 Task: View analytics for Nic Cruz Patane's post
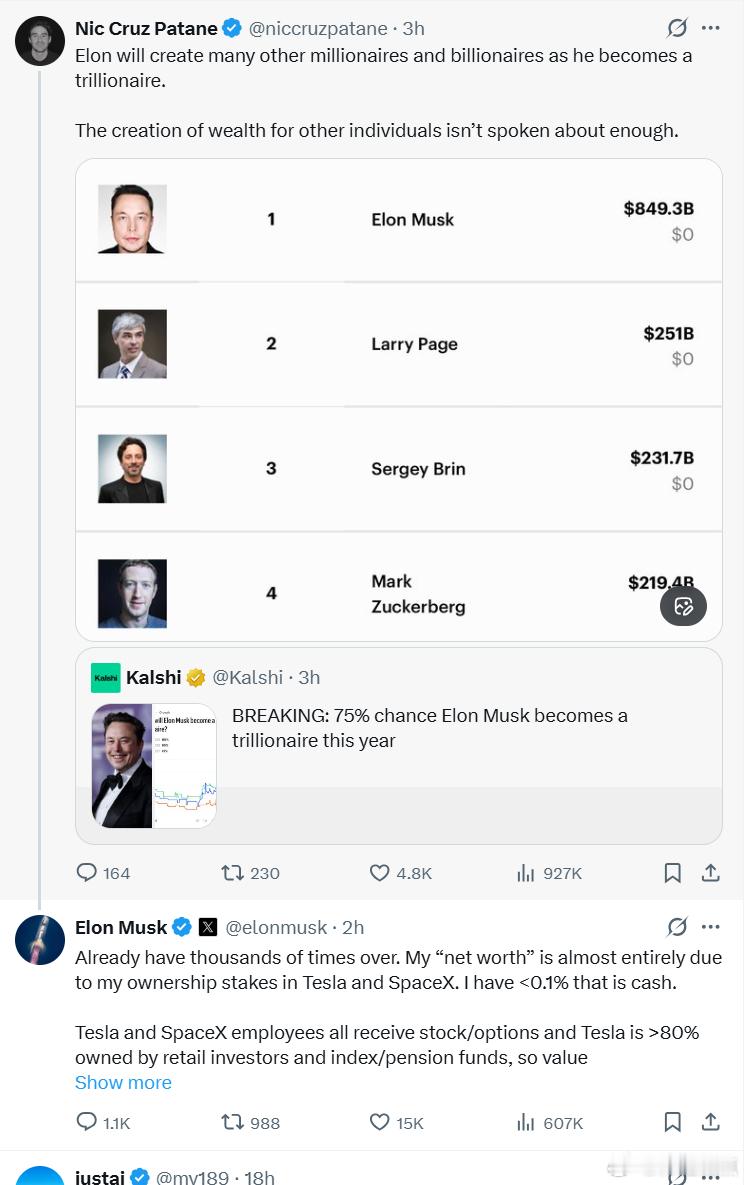[526, 873]
